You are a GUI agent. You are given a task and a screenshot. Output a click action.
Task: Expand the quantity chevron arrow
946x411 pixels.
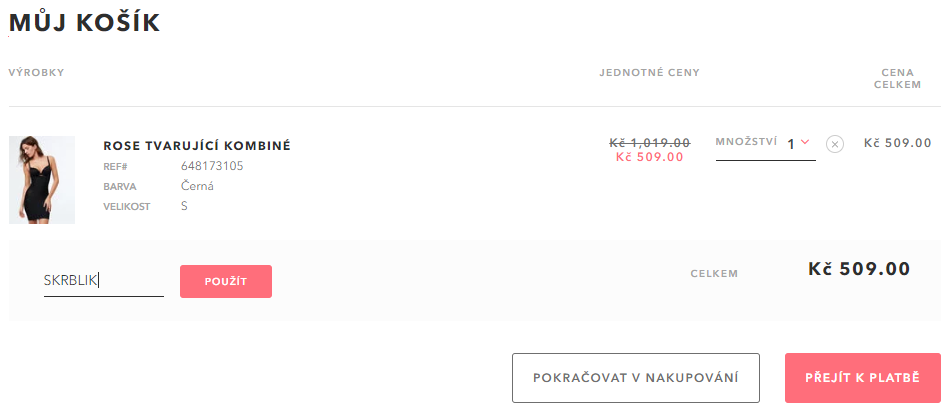tap(805, 142)
